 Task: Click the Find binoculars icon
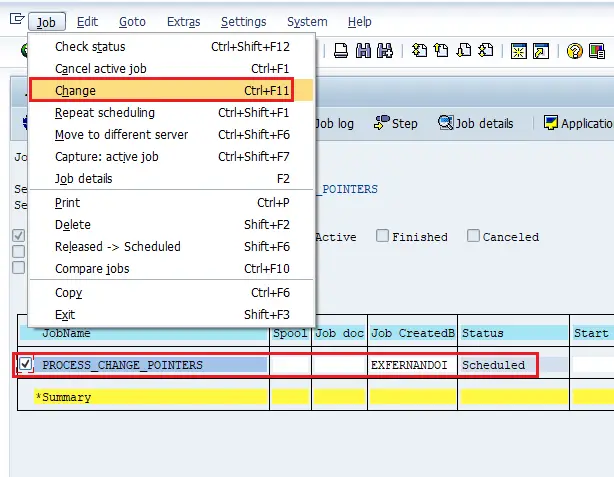pyautogui.click(x=363, y=51)
